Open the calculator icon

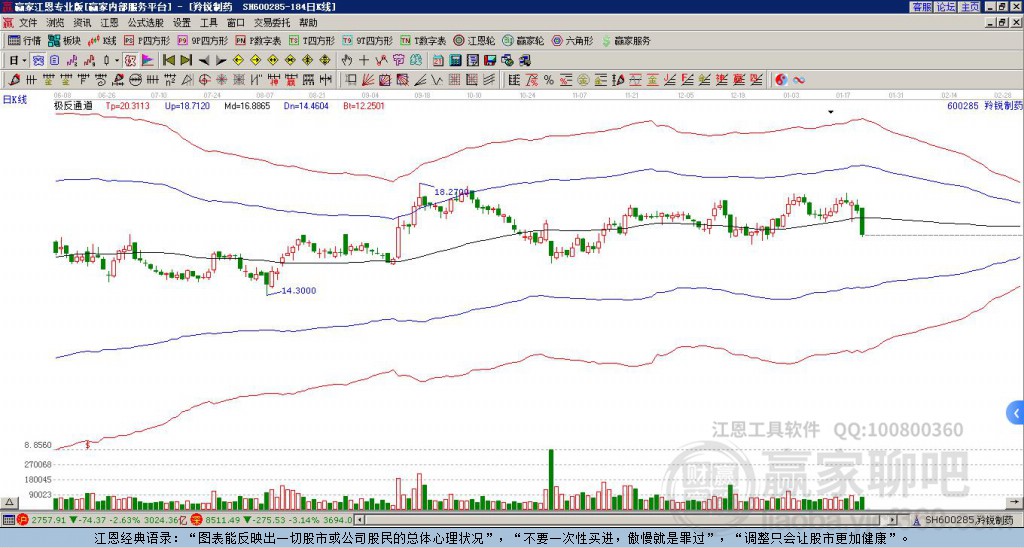pos(456,61)
